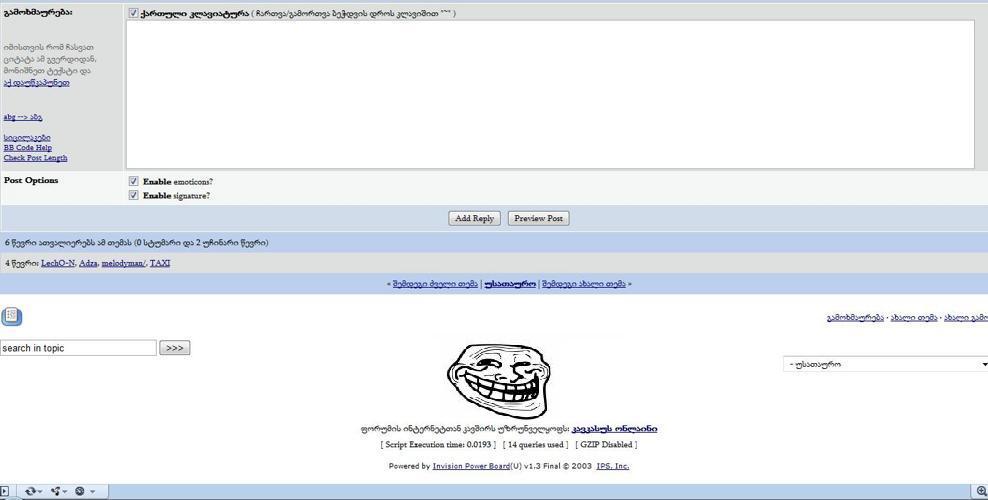988x500 pixels.
Task: Click the >>> search submit button
Action: pos(175,348)
